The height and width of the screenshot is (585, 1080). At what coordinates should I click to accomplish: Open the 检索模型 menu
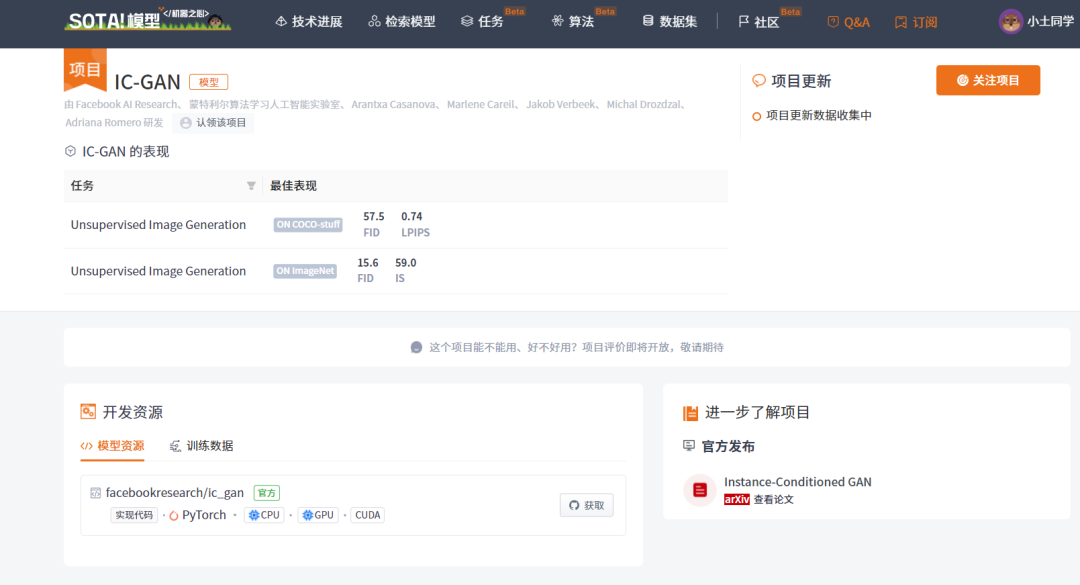click(x=402, y=22)
